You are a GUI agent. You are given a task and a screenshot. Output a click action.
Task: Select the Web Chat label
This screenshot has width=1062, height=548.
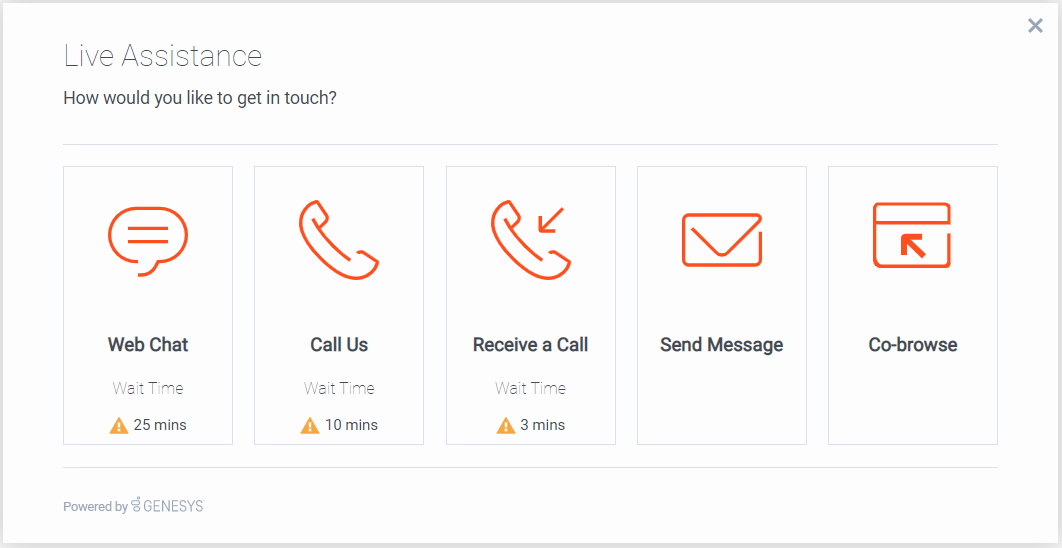coord(148,344)
